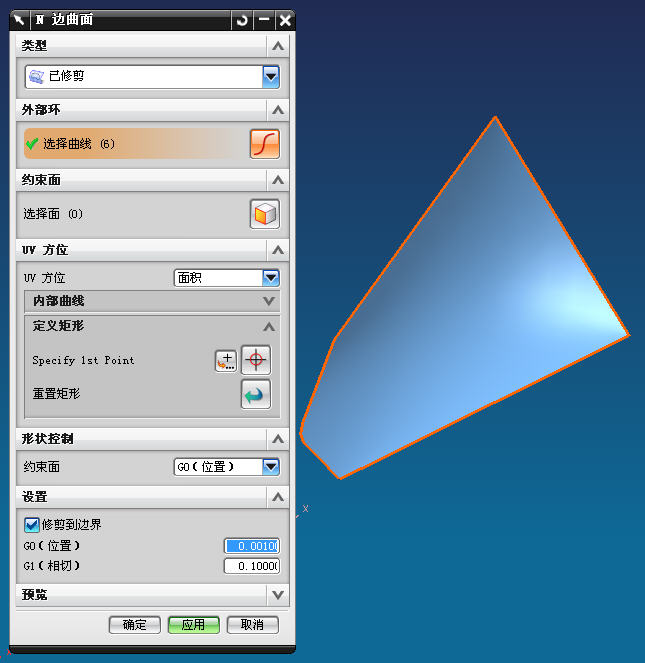Click the pin arrow icon in title bar
Screen dimensions: 645x663
[x=19, y=20]
